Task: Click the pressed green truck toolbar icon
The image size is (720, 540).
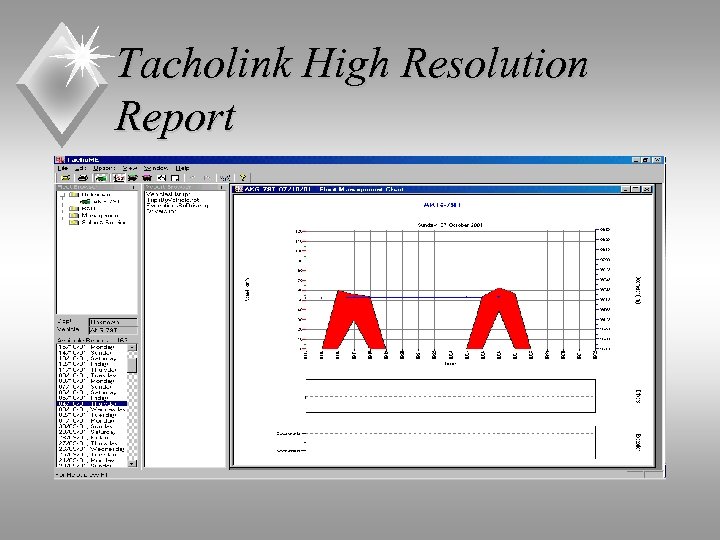Action: (x=101, y=178)
